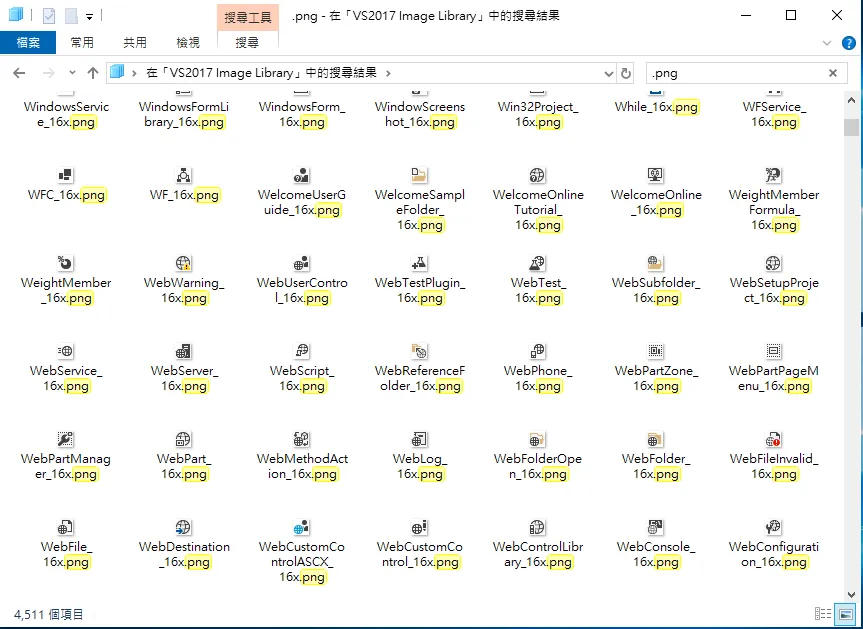Switch to the 常用 ribbon tab
Image resolution: width=863 pixels, height=629 pixels.
click(x=82, y=42)
